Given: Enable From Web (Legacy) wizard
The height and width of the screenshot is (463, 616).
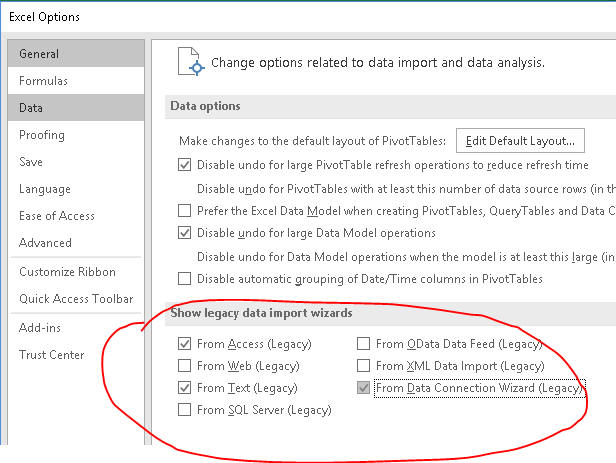Looking at the screenshot, I should click(184, 366).
